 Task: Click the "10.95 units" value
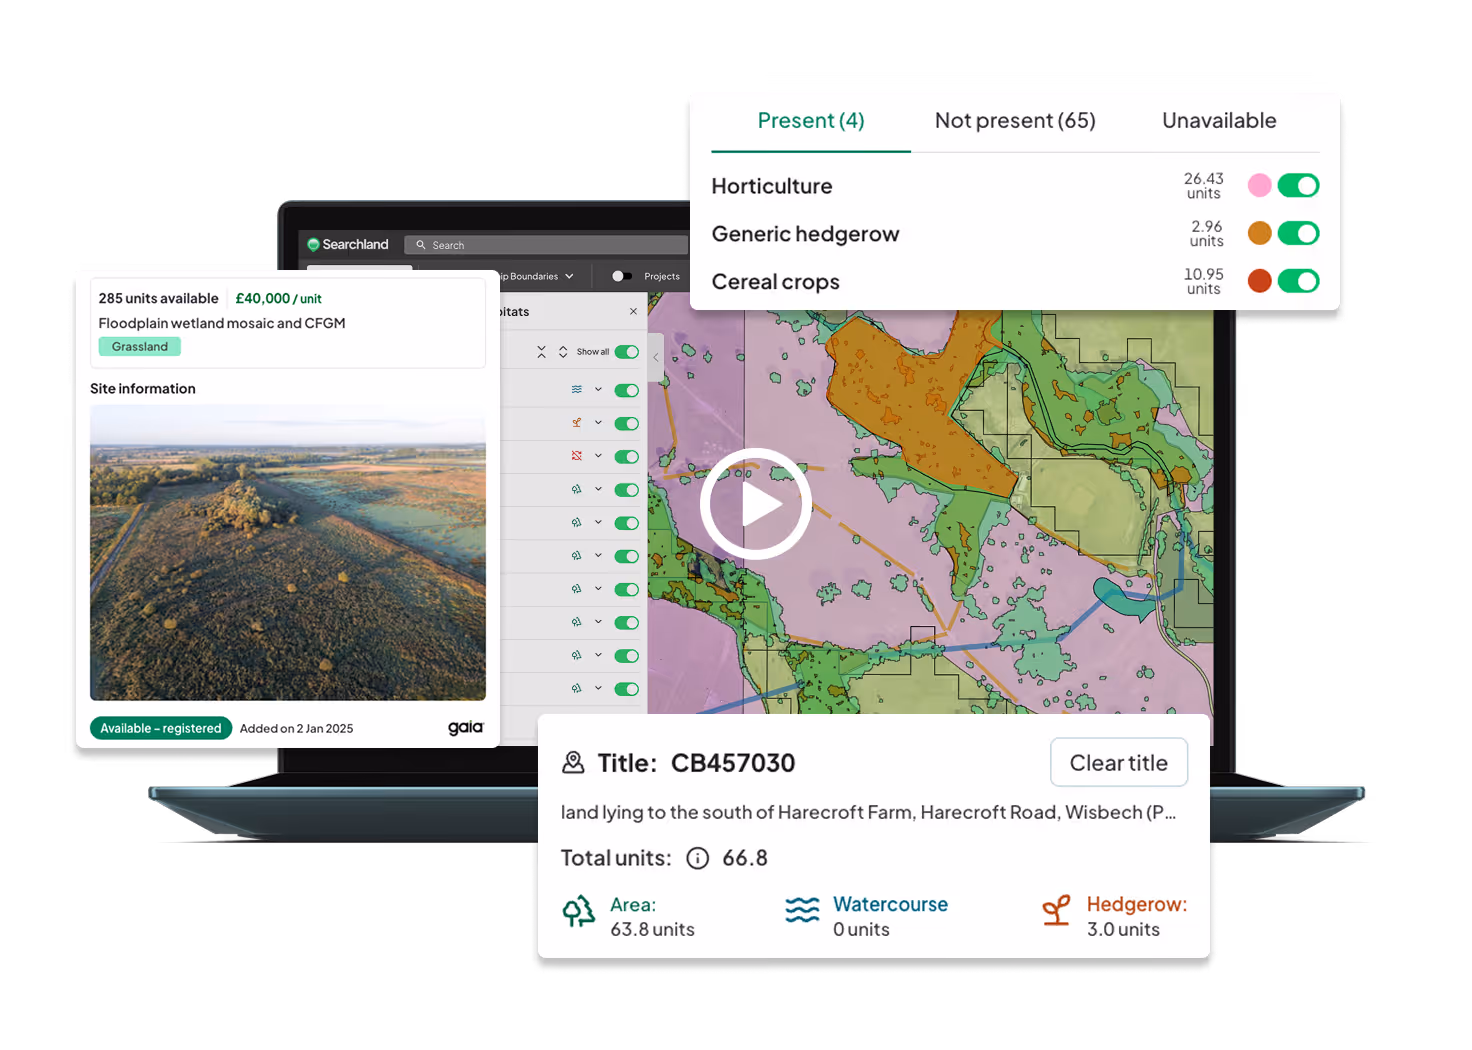[x=1203, y=281]
